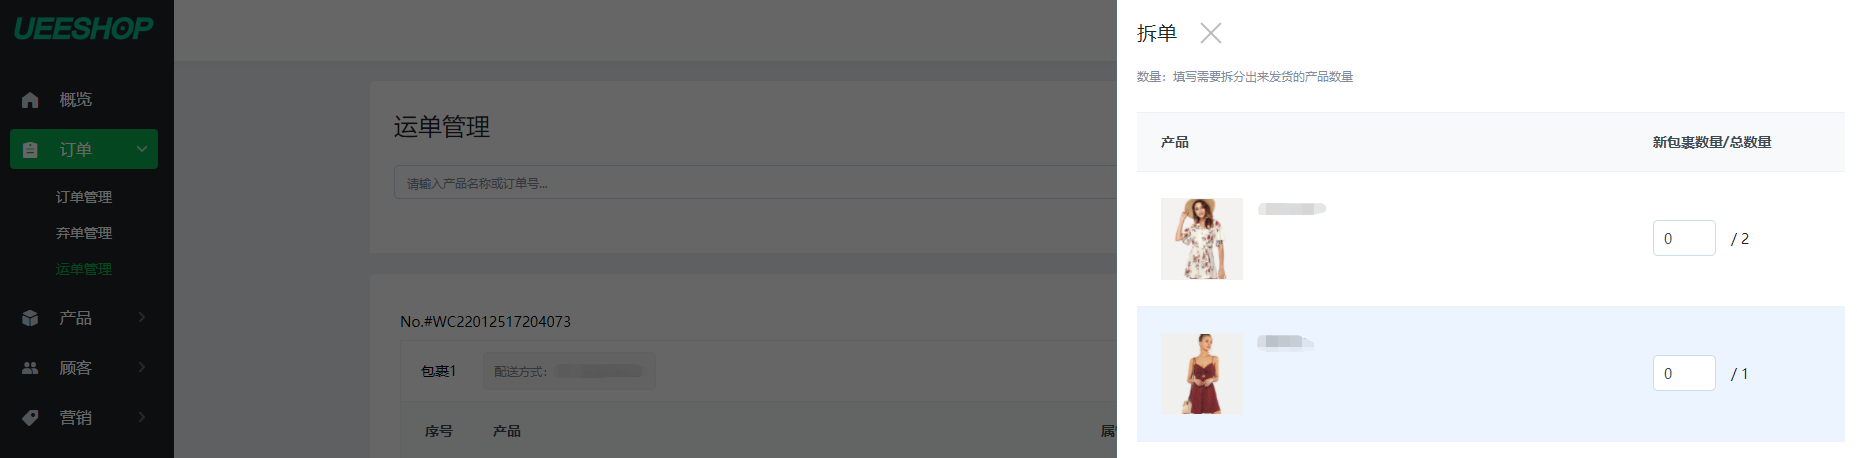Click the tag icon beside 营销
Screen dimensions: 1857x458
[x=30, y=418]
